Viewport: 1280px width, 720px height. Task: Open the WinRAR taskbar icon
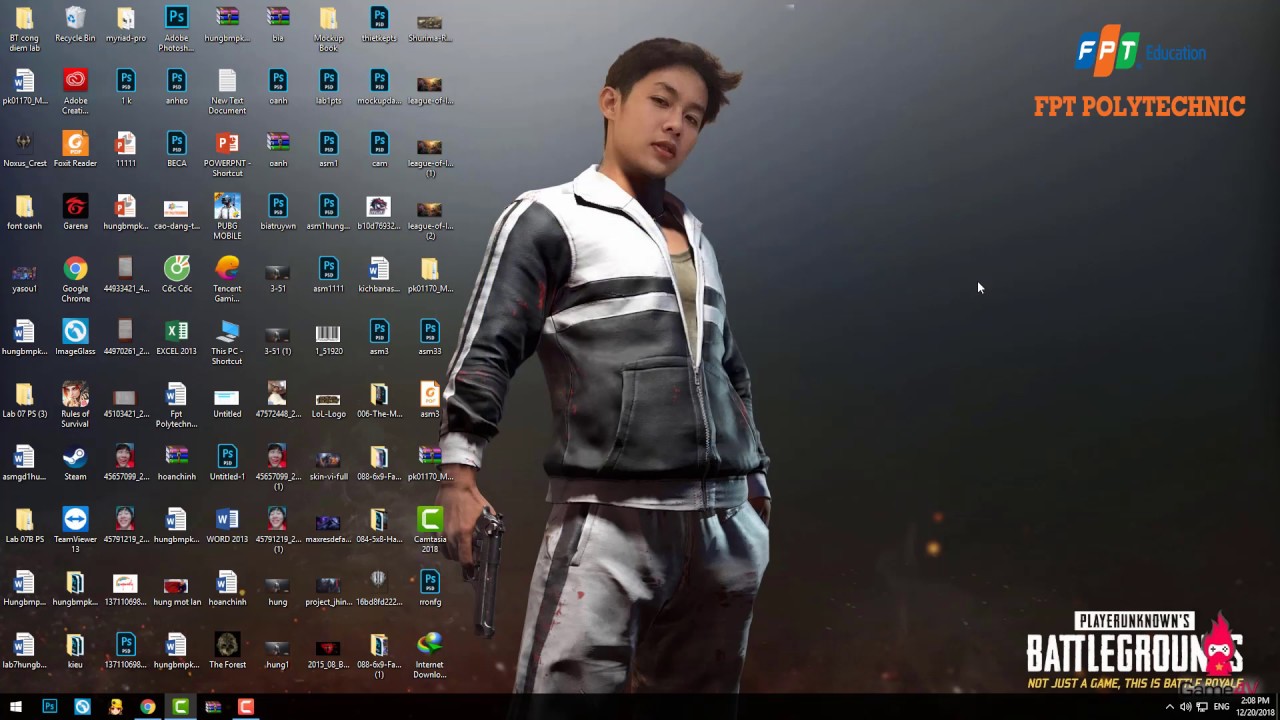pyautogui.click(x=213, y=707)
